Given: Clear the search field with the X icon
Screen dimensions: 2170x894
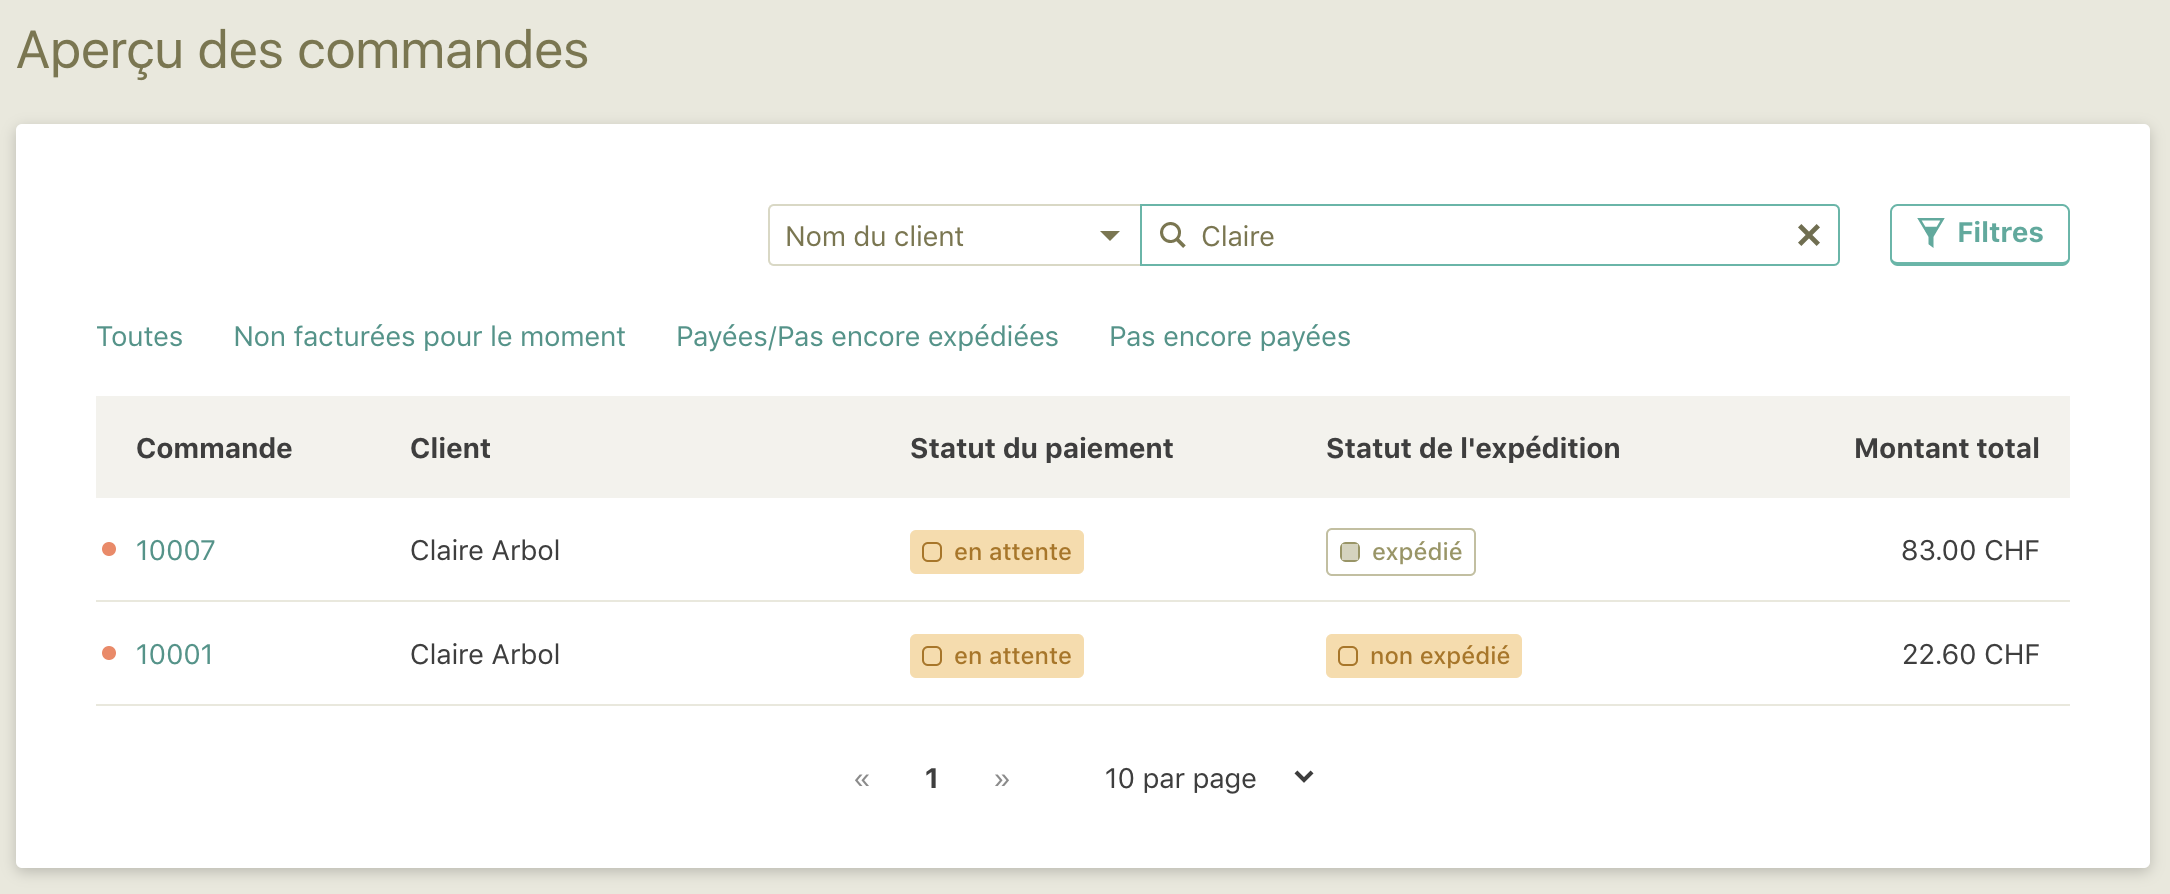Looking at the screenshot, I should [1808, 235].
